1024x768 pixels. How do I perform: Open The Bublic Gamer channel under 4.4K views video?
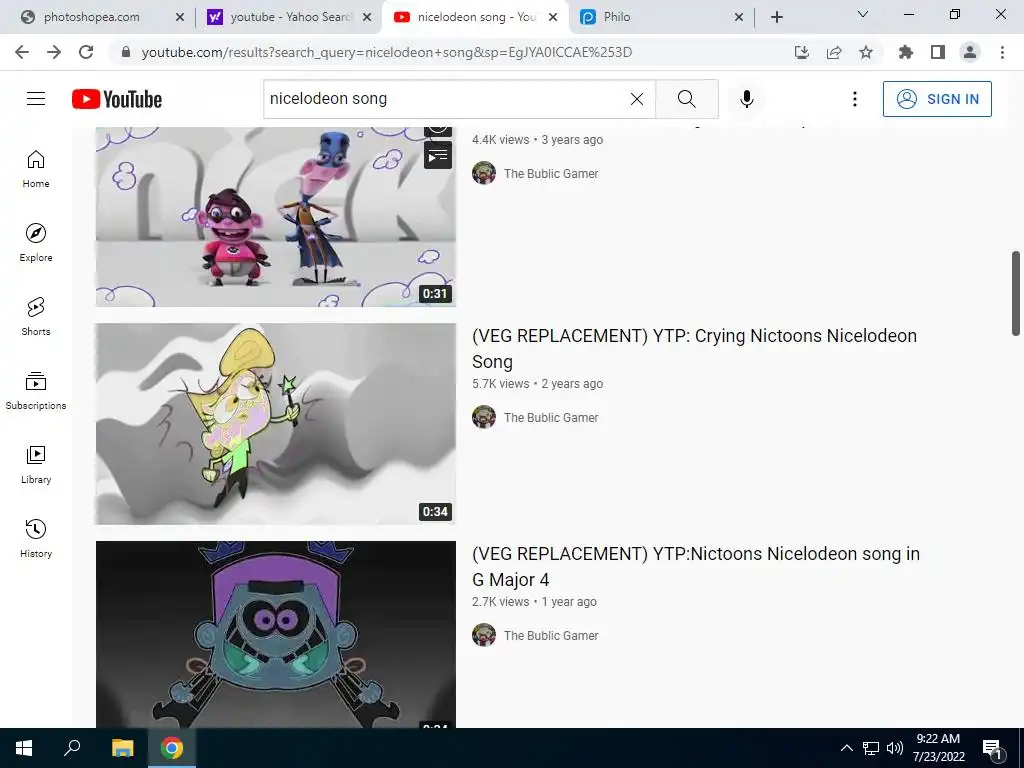coord(551,174)
